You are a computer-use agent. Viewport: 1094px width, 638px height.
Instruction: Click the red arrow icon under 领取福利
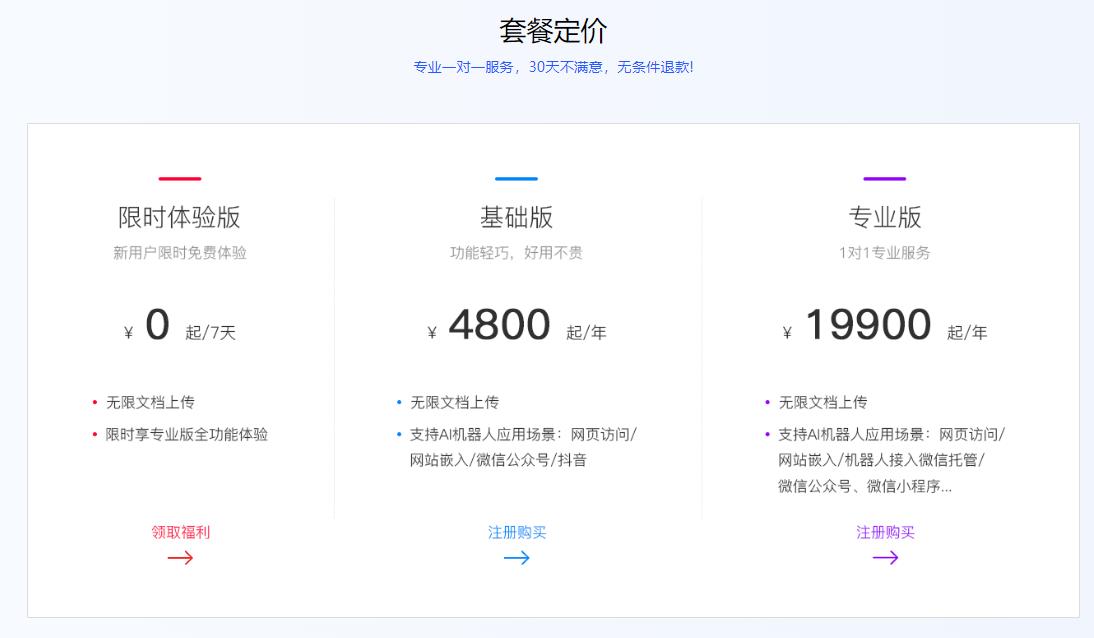(x=182, y=559)
